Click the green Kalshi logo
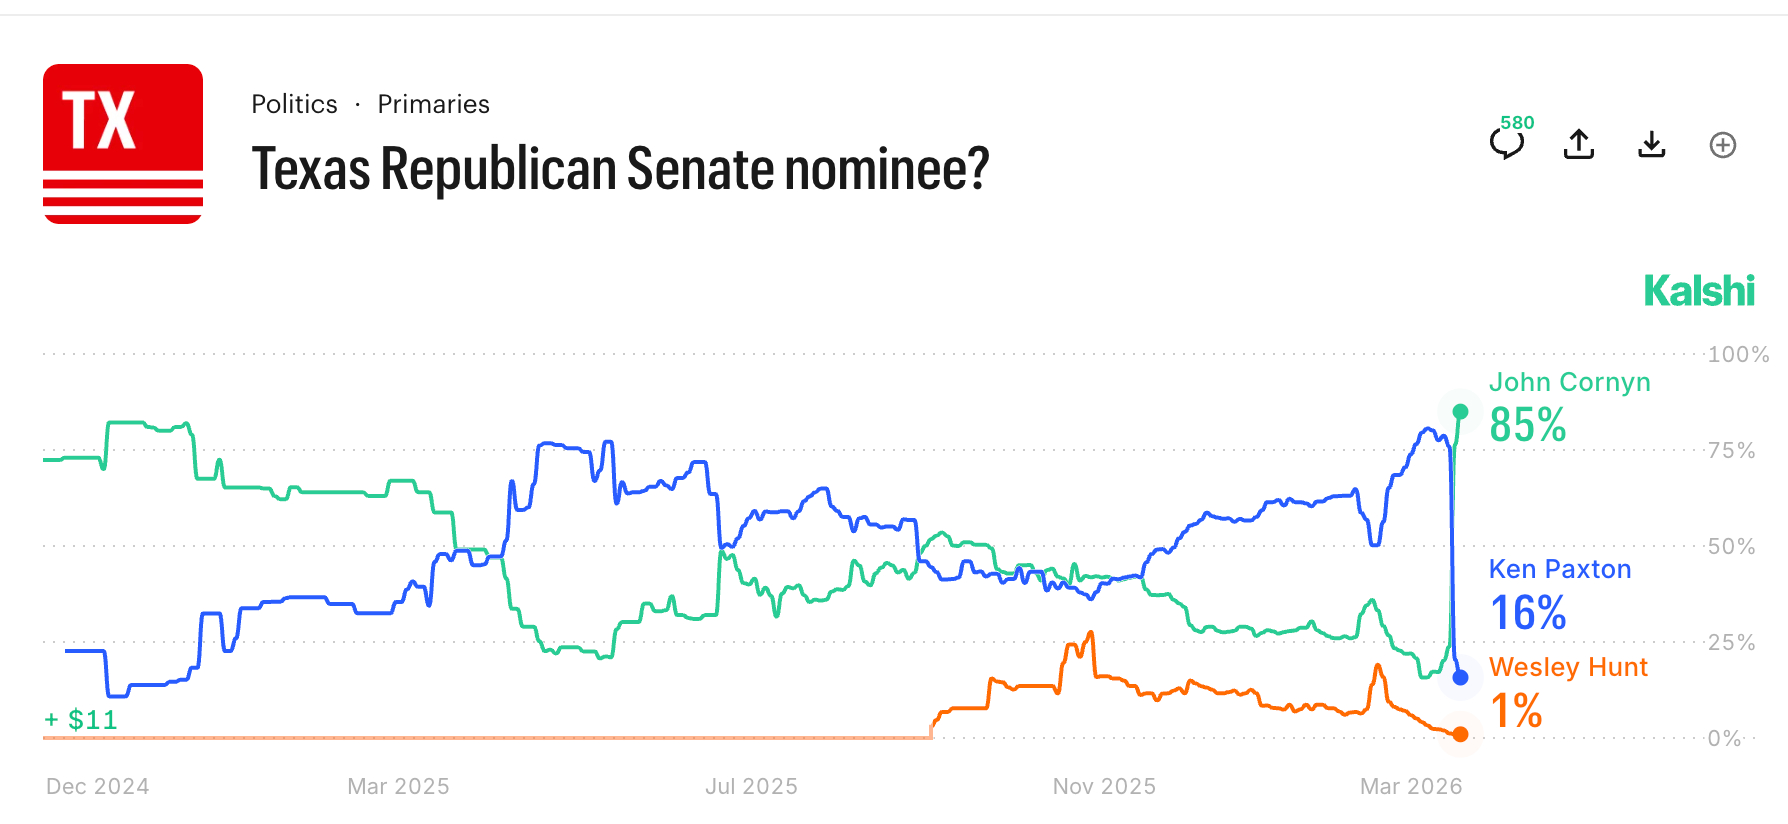The height and width of the screenshot is (824, 1788). [1699, 291]
